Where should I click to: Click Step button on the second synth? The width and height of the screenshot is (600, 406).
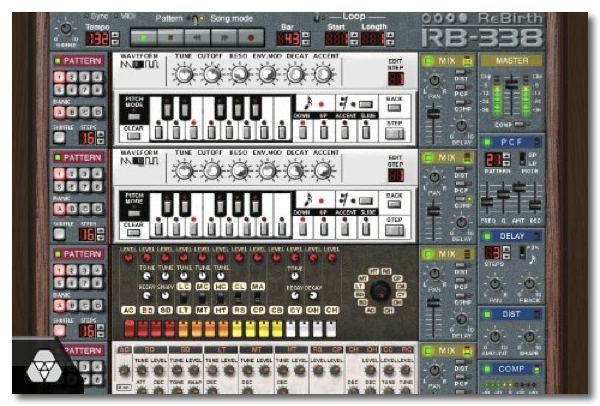[395, 230]
